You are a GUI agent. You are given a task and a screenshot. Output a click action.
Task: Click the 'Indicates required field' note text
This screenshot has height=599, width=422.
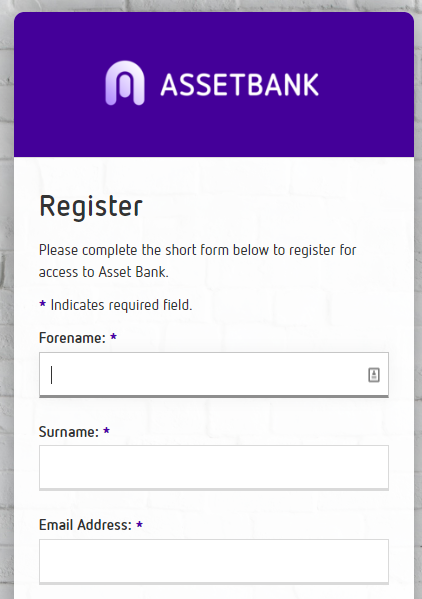[121, 305]
